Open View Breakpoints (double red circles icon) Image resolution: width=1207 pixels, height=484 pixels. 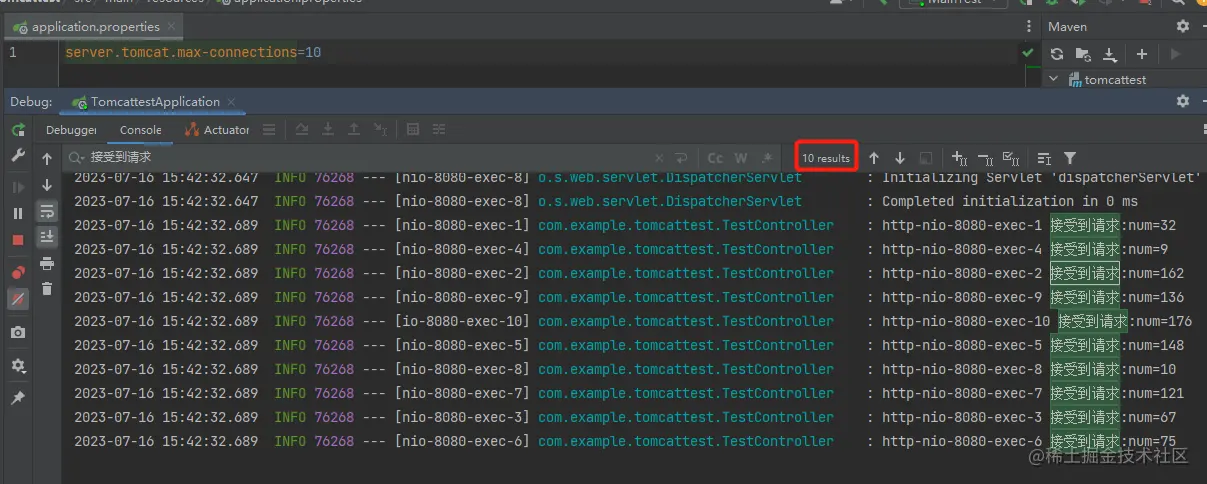coord(18,272)
